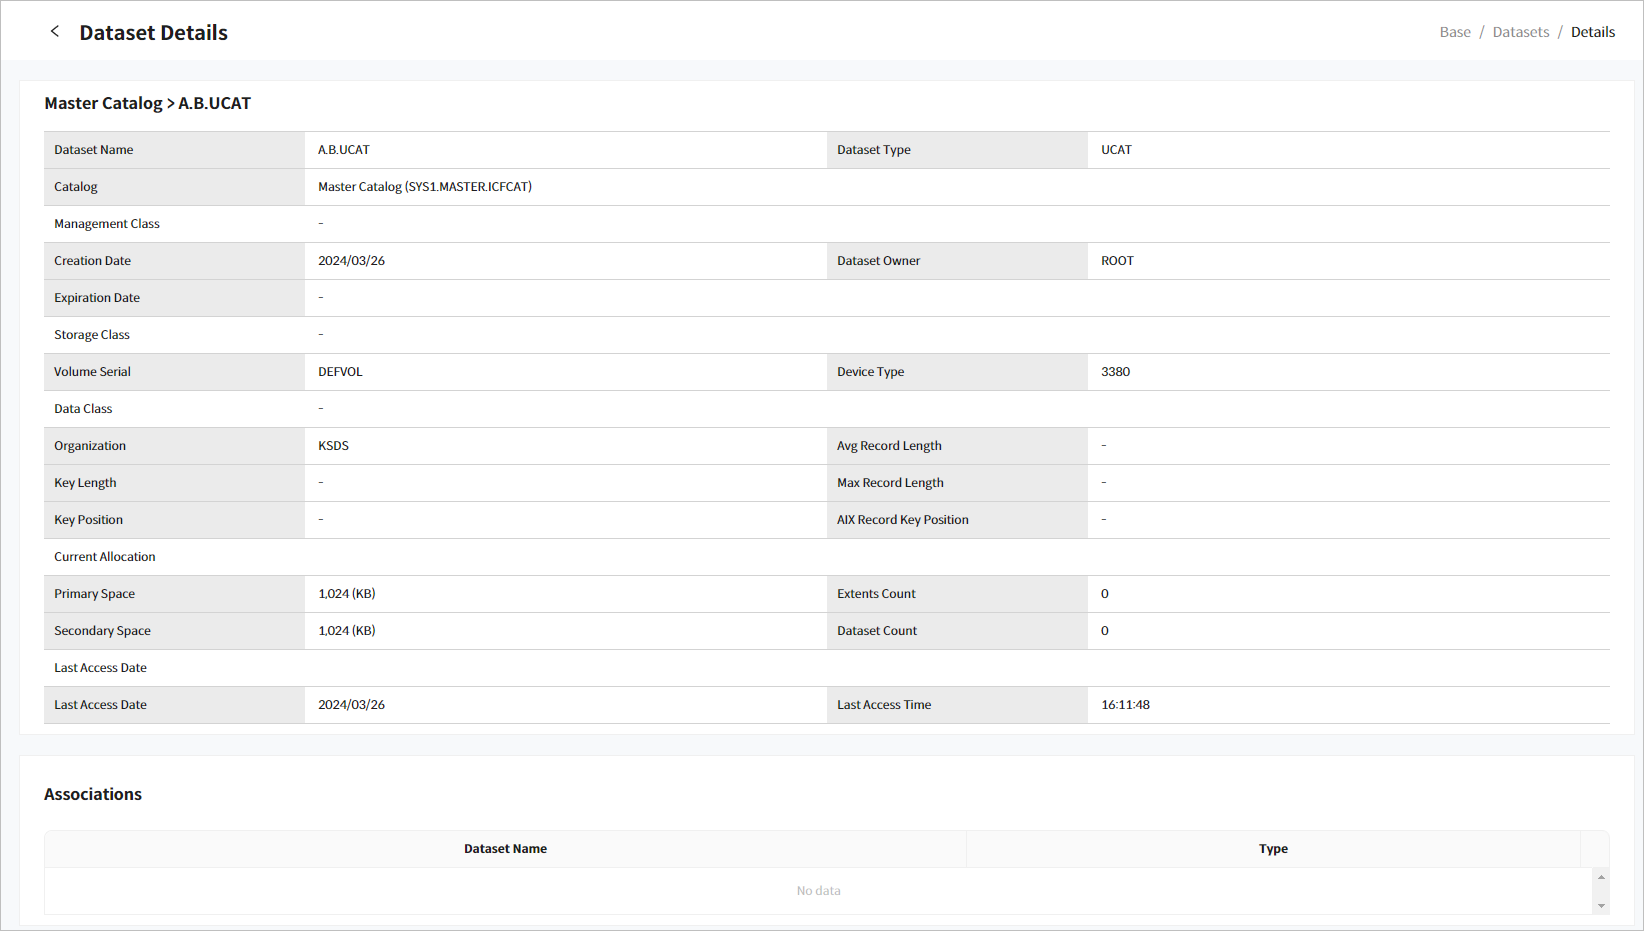This screenshot has width=1644, height=931.
Task: Select the Type column header
Action: pyautogui.click(x=1273, y=848)
